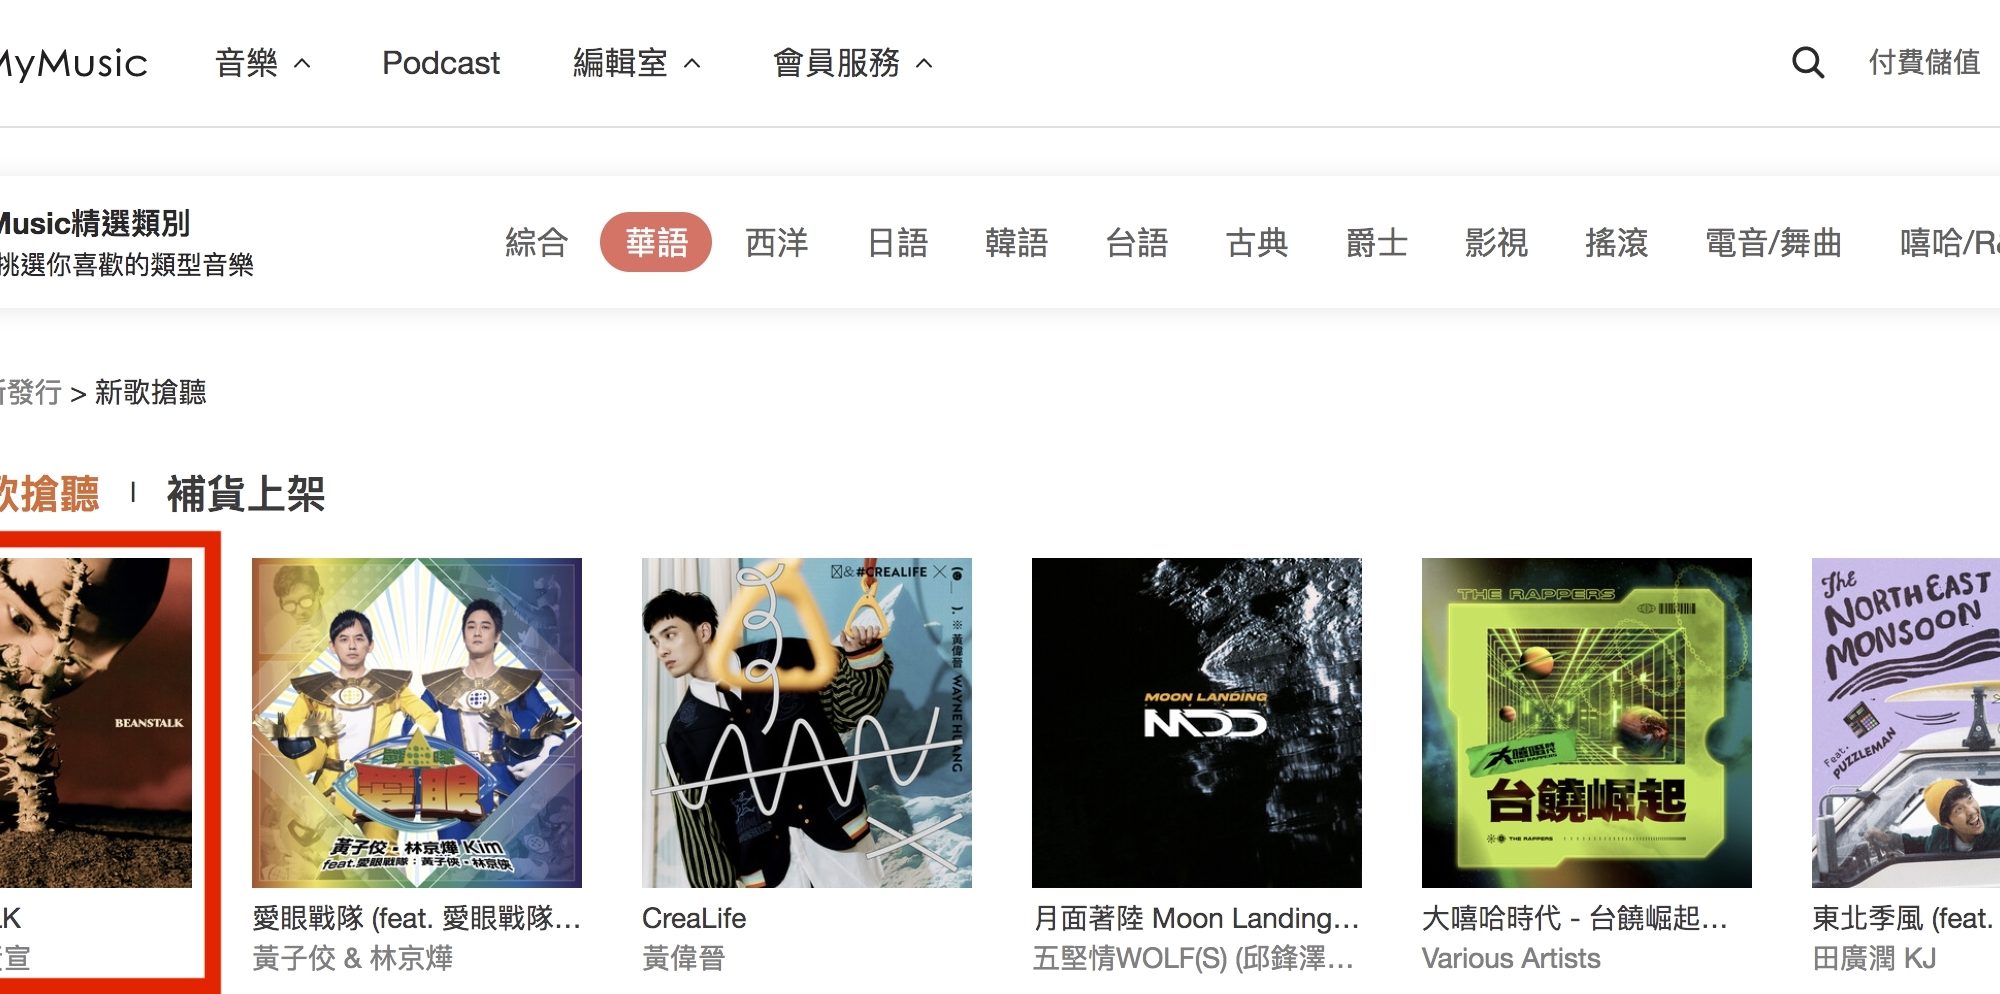The image size is (2000, 994).
Task: Click the search magnifier icon
Action: 1807,63
